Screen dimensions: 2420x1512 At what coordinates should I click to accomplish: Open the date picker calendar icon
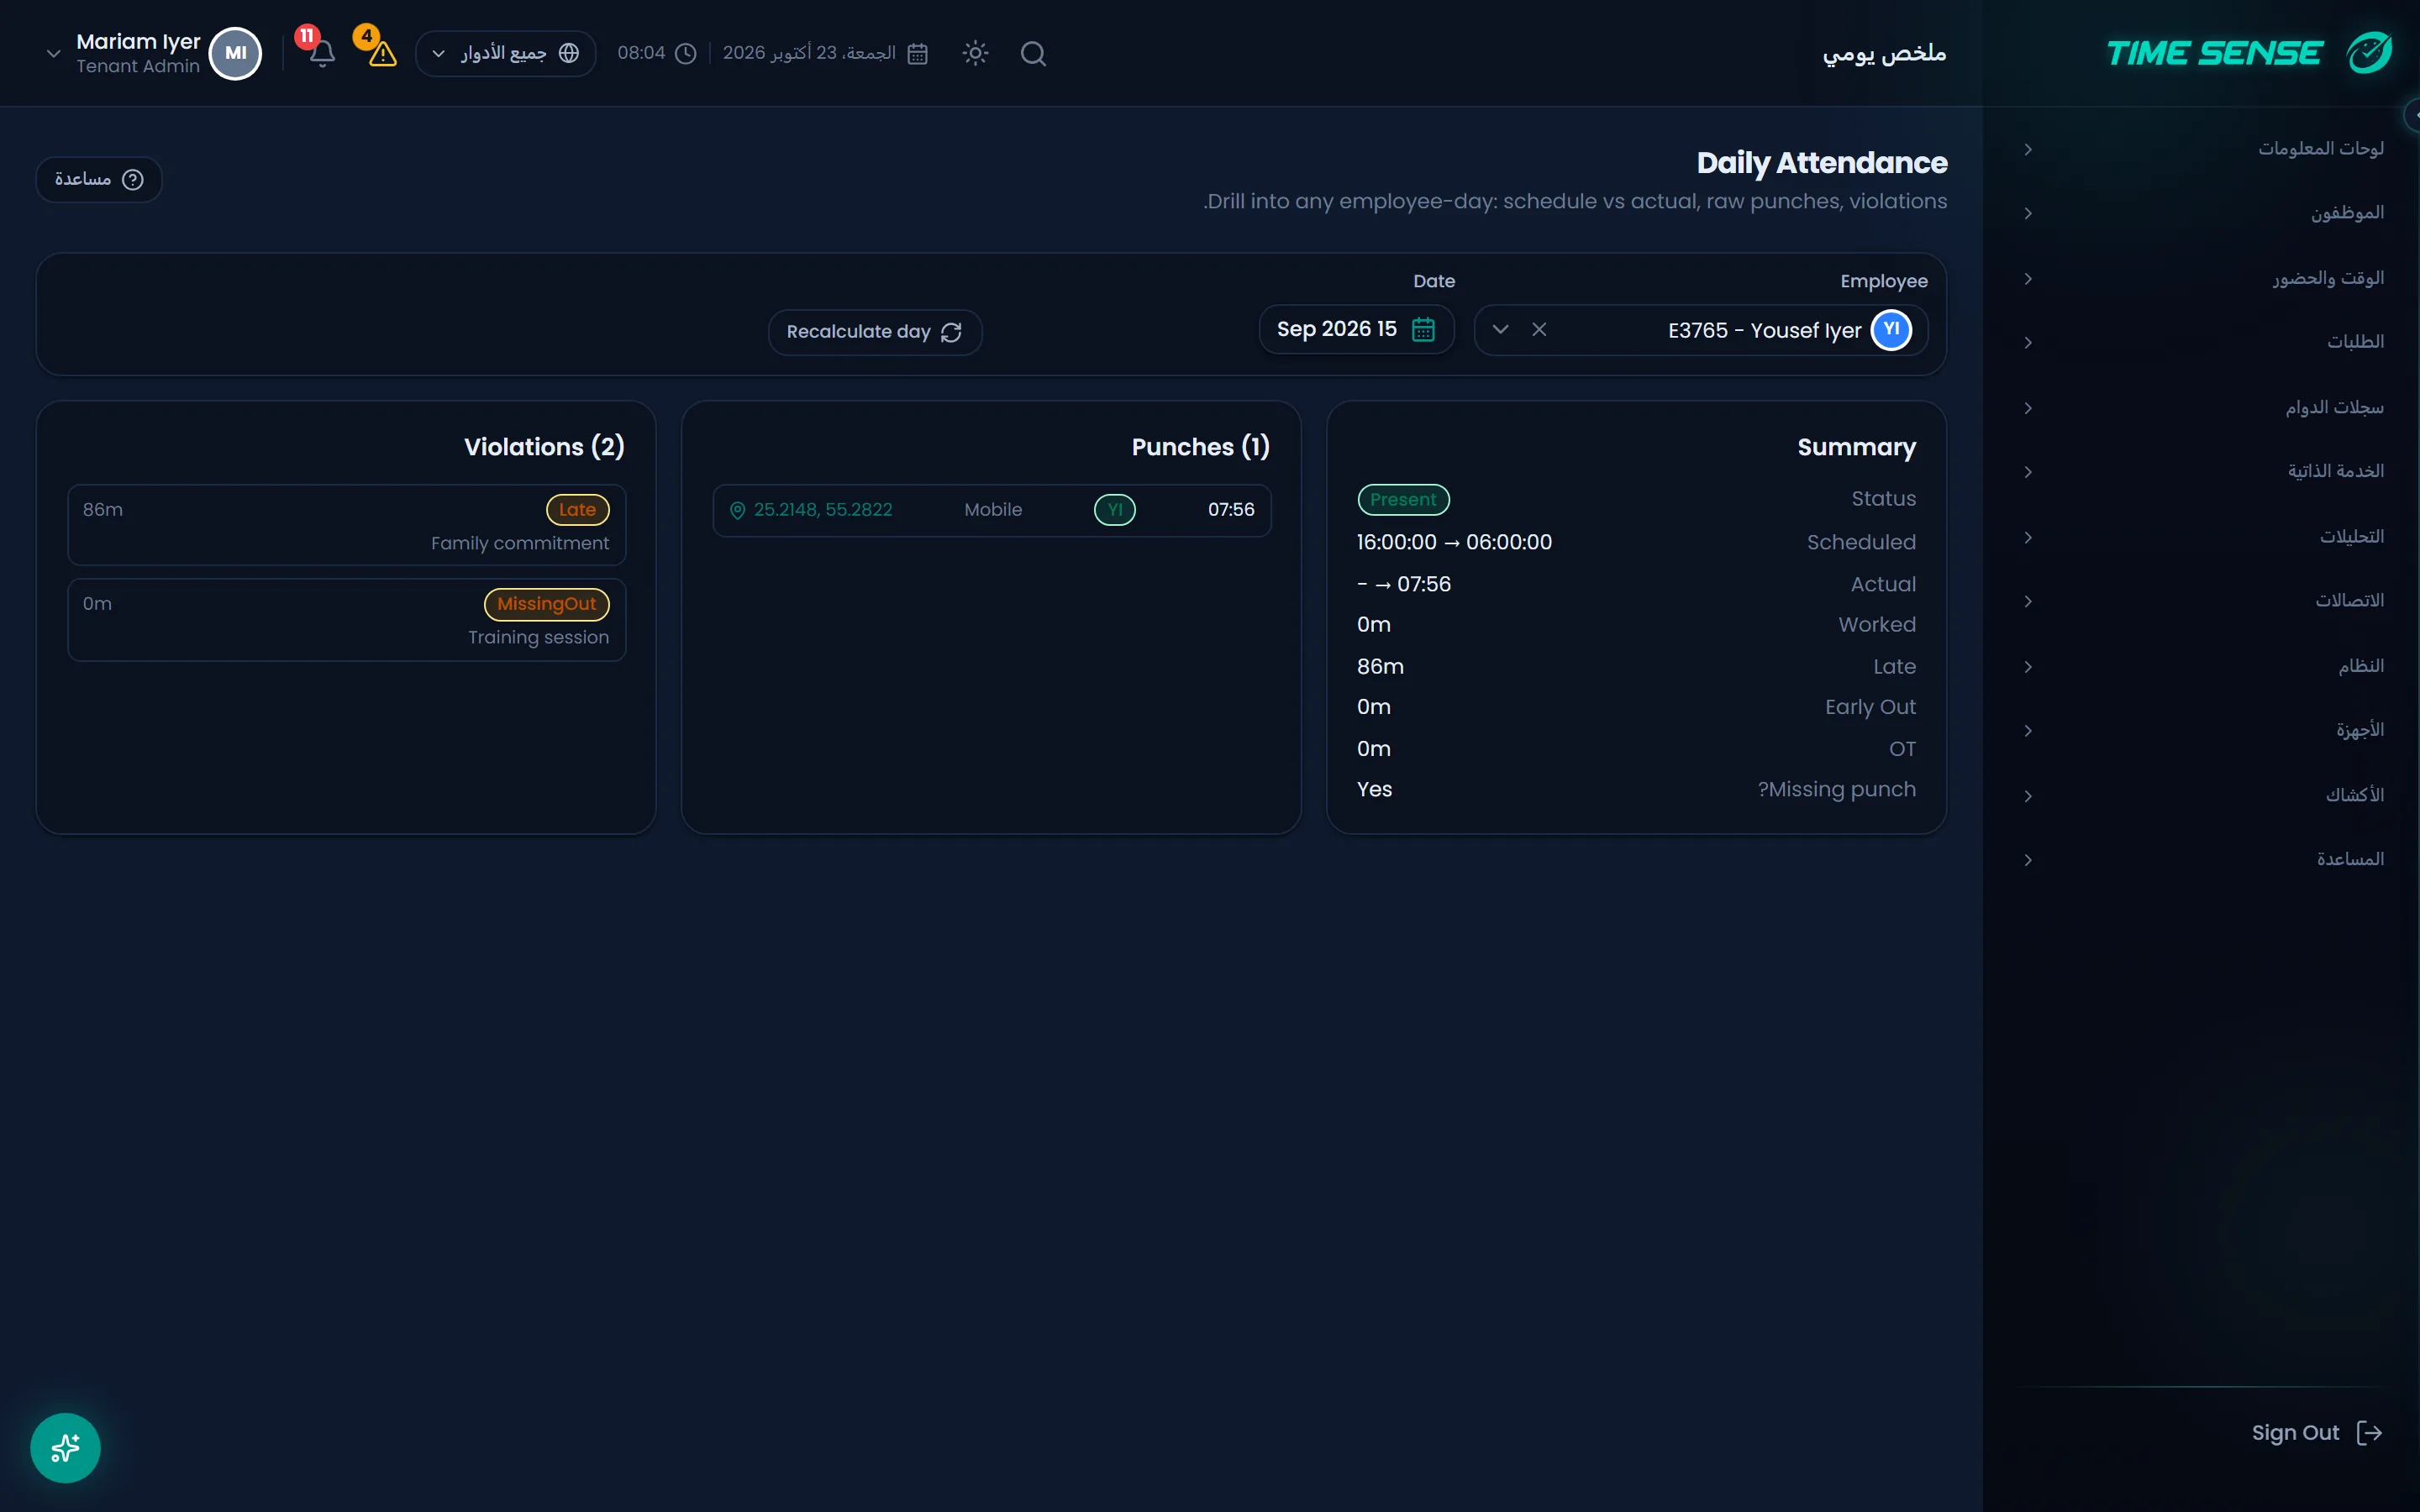pos(1423,329)
